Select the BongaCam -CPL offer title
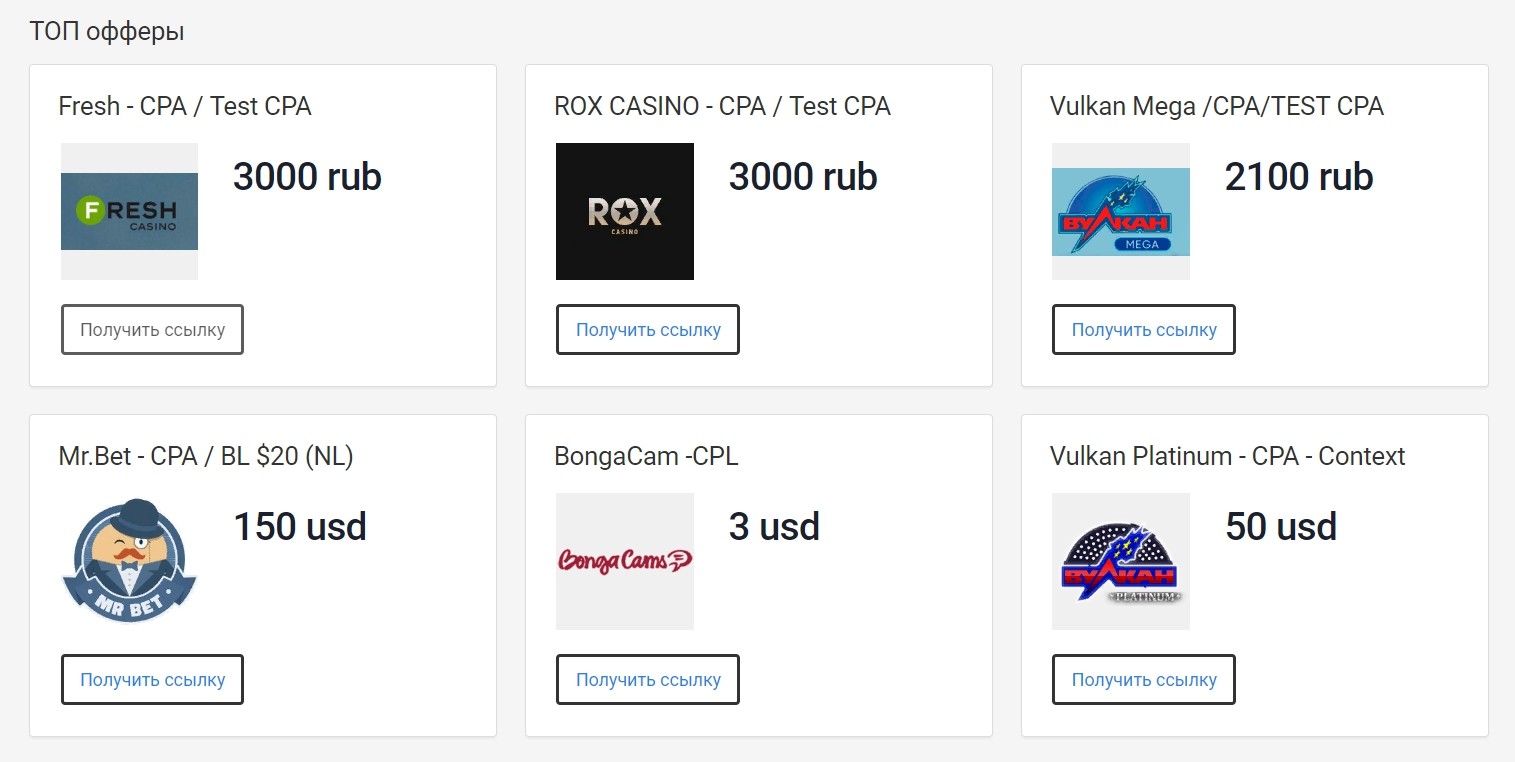Screen dimensions: 1515x762 [x=646, y=456]
